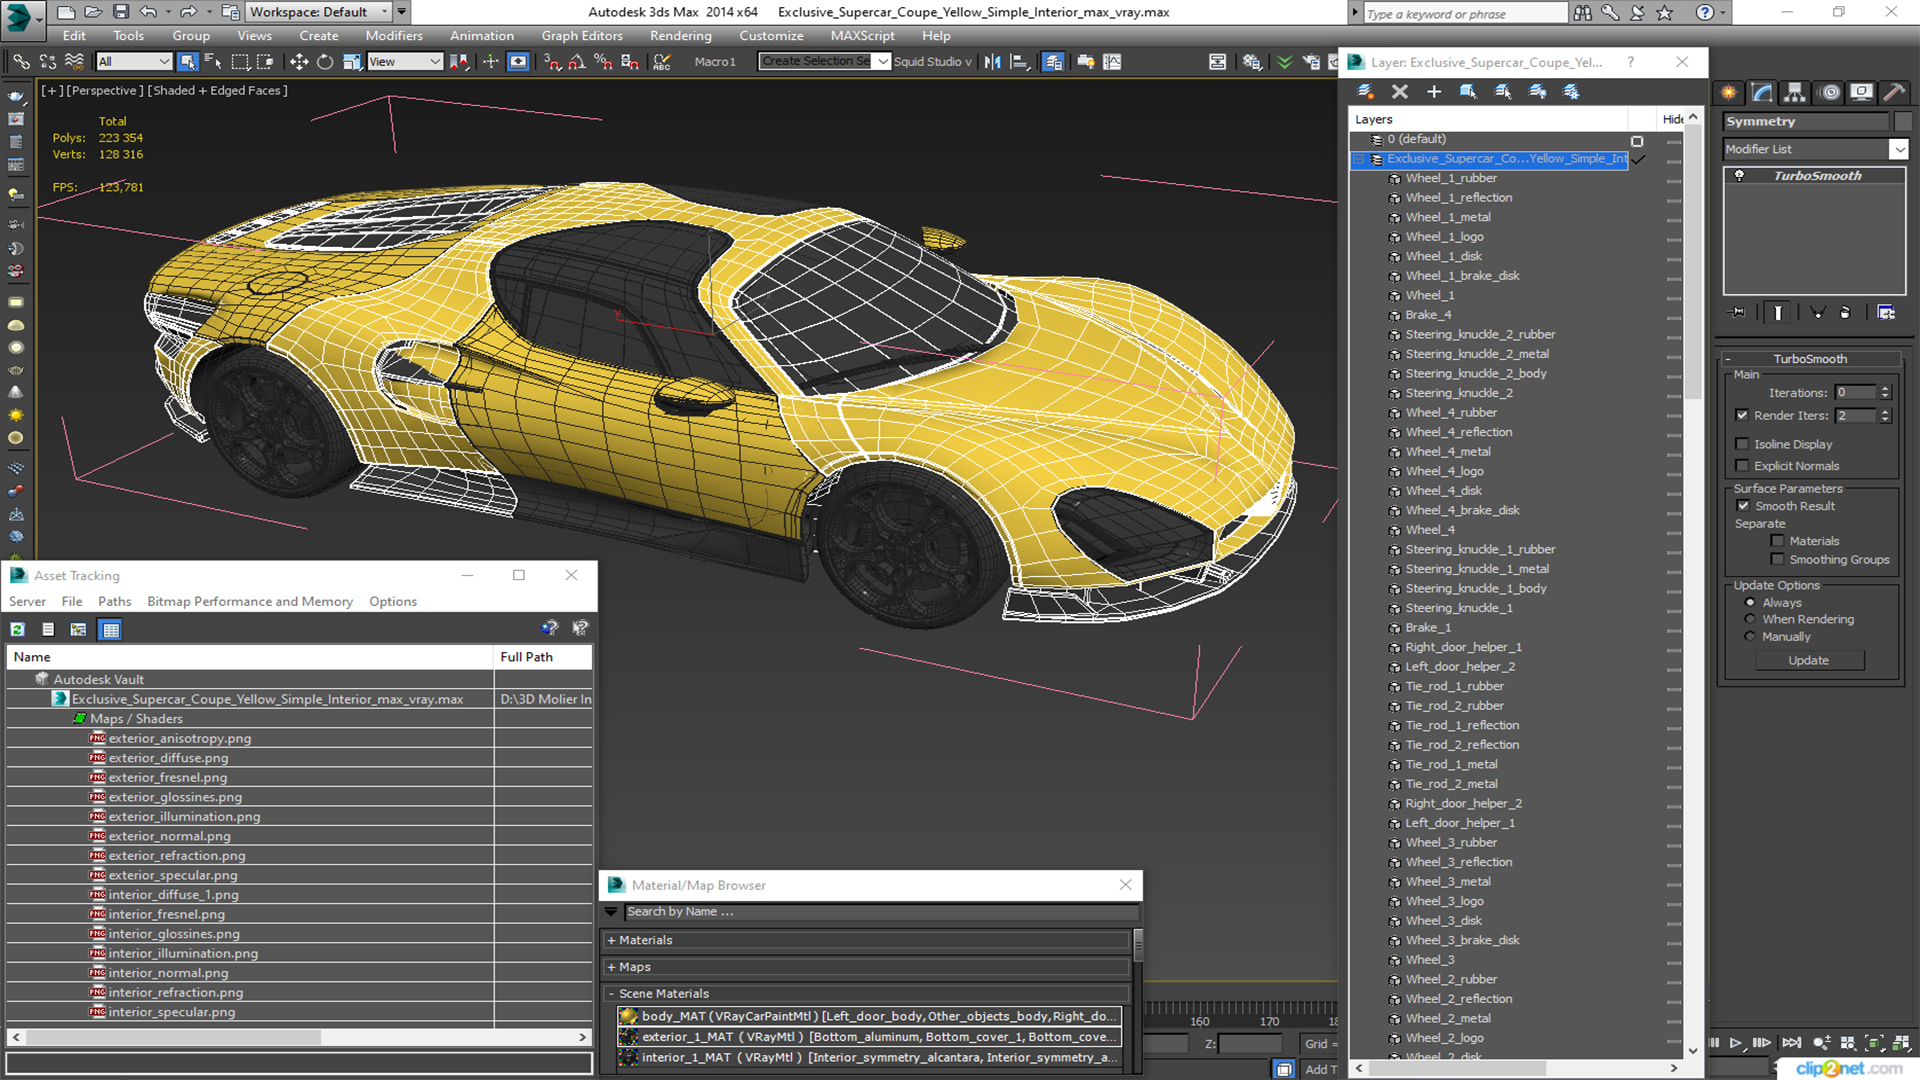This screenshot has height=1080, width=1920.
Task: Enable Separate by Materials checkbox
Action: [x=1777, y=541]
